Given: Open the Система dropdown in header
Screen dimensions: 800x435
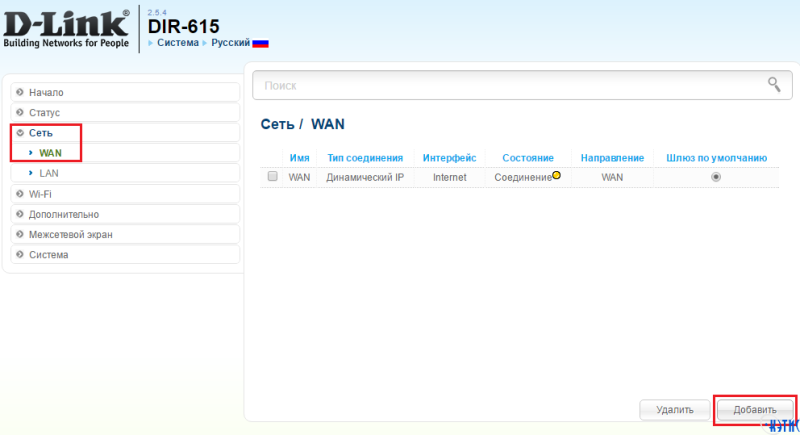Looking at the screenshot, I should (x=177, y=44).
